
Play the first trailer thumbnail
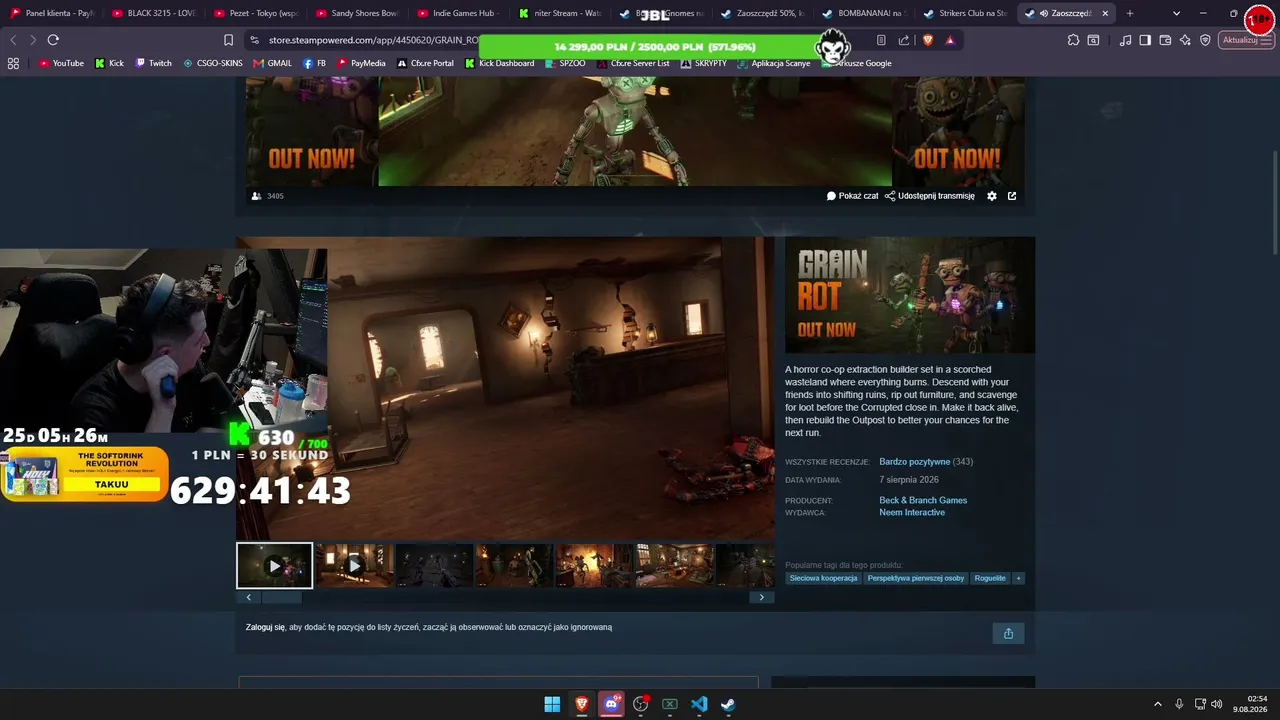pos(275,566)
